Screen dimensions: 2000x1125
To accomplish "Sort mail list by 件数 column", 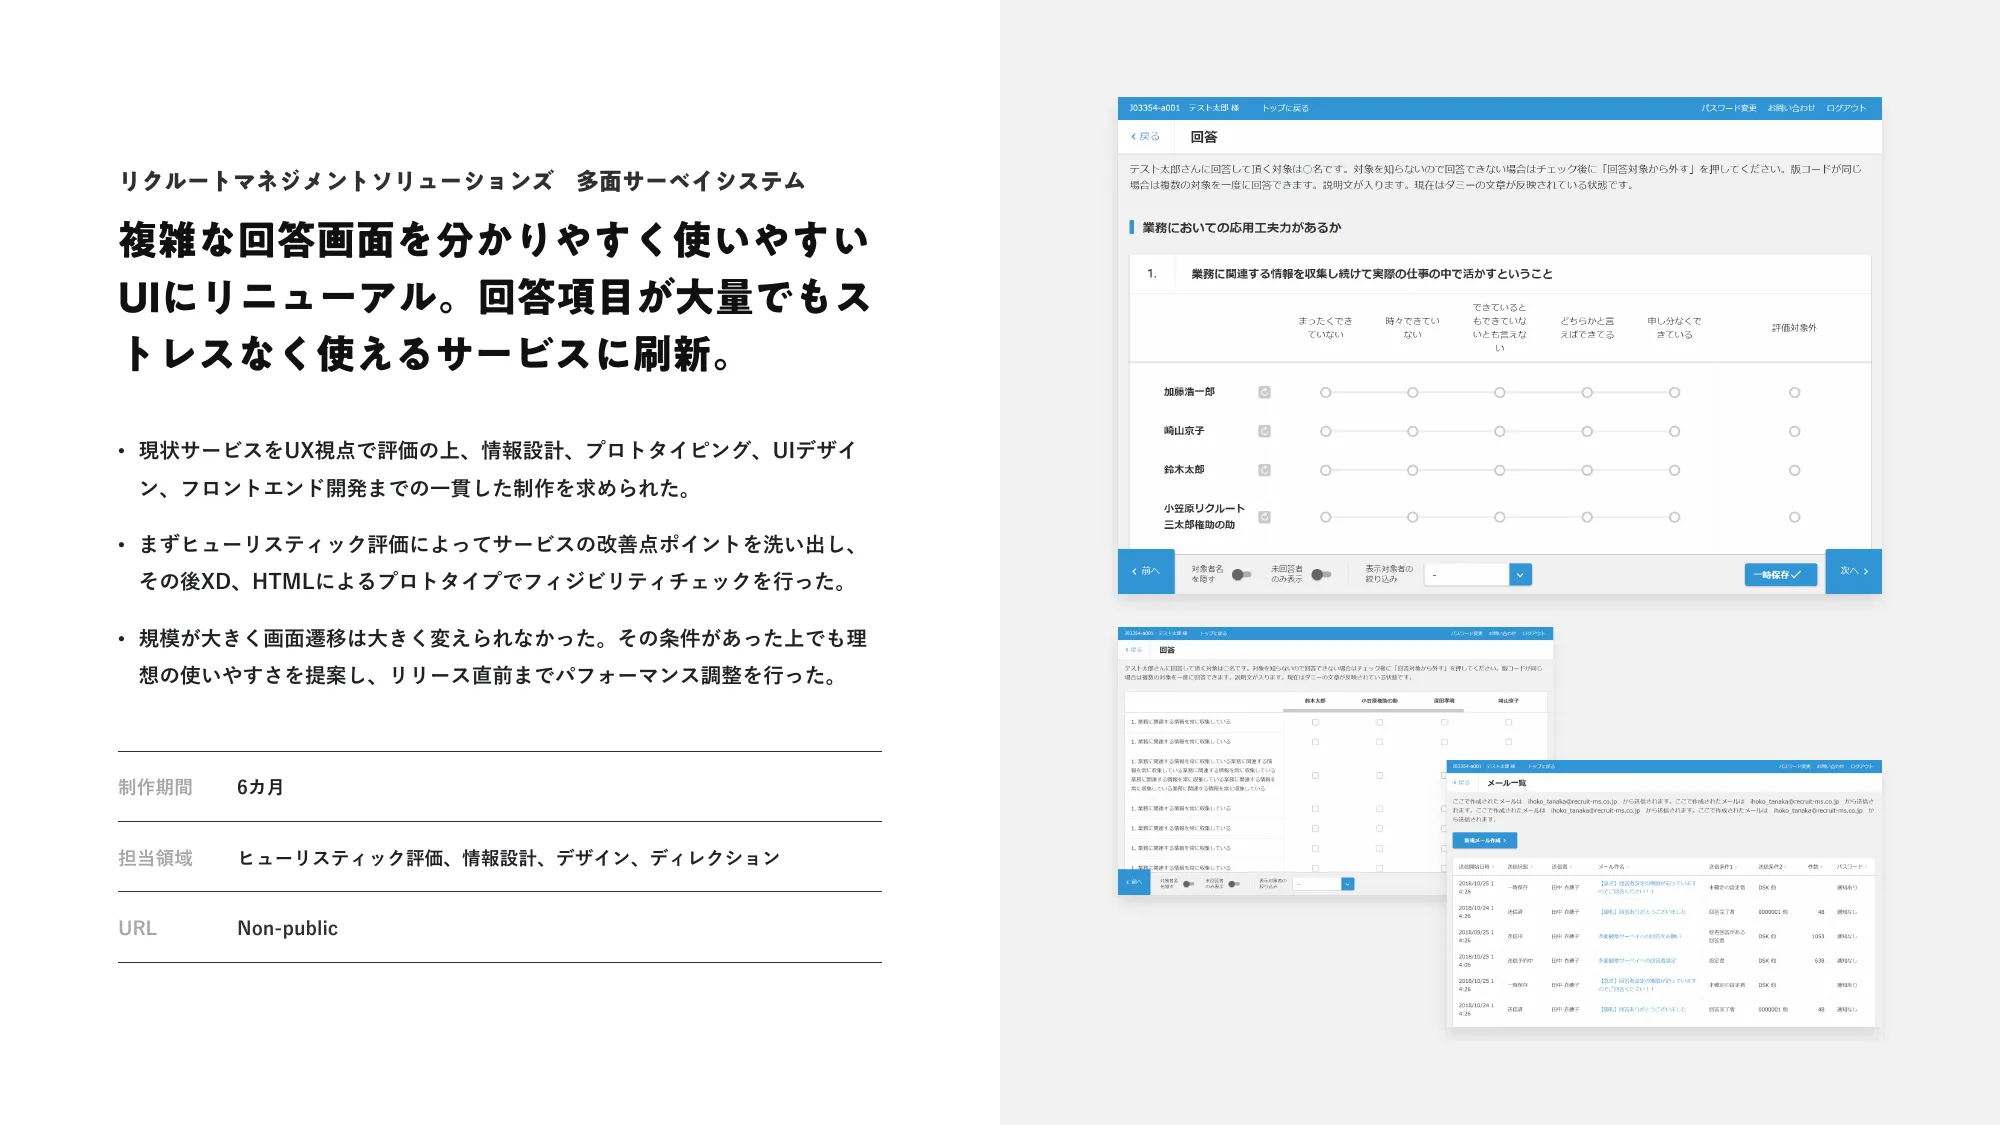I will point(1815,867).
